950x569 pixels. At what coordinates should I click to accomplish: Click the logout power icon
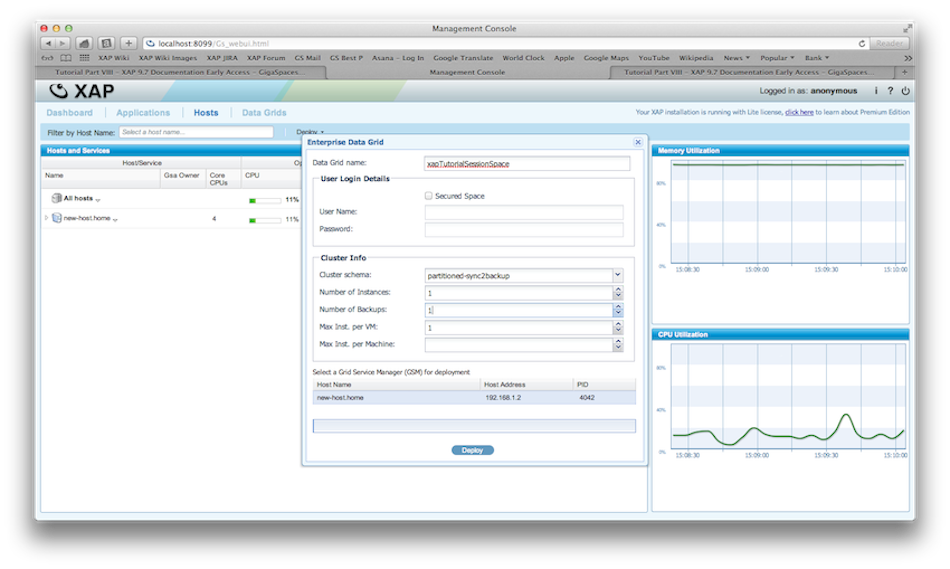[x=905, y=91]
